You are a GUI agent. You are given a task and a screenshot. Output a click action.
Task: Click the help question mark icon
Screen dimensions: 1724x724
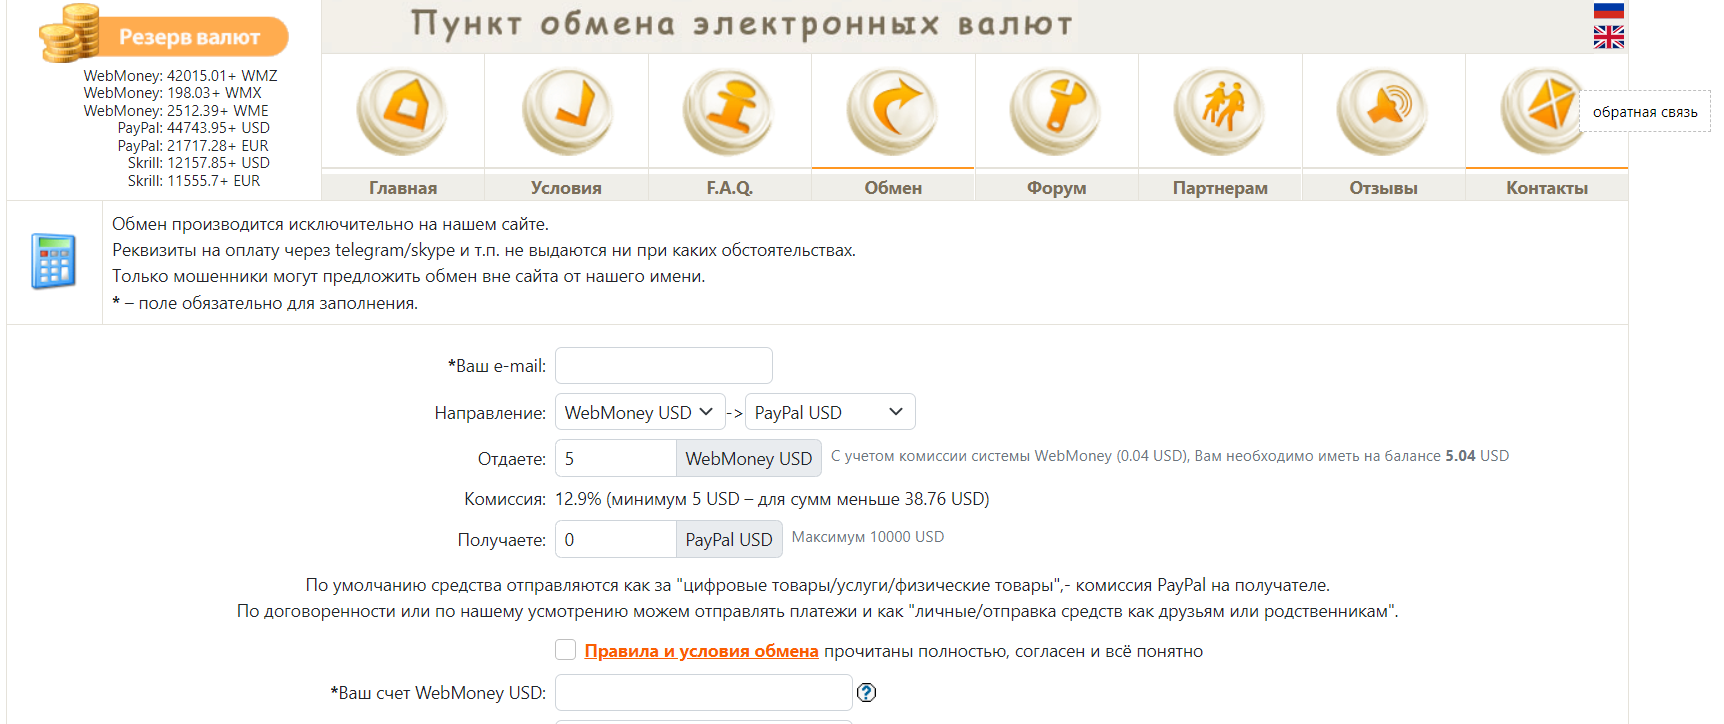tap(866, 692)
